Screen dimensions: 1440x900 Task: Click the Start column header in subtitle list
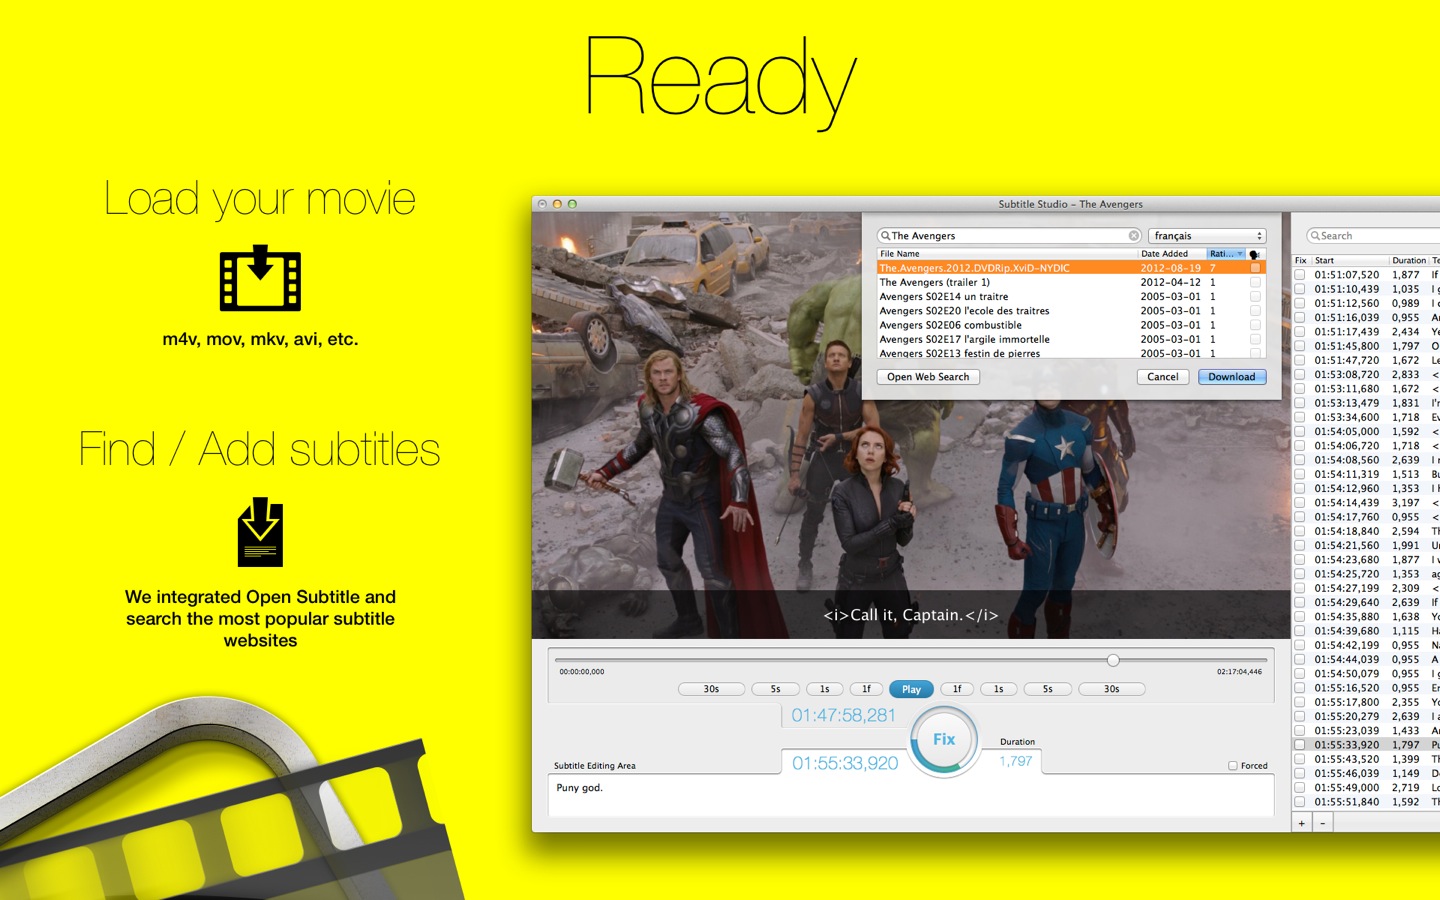1350,260
